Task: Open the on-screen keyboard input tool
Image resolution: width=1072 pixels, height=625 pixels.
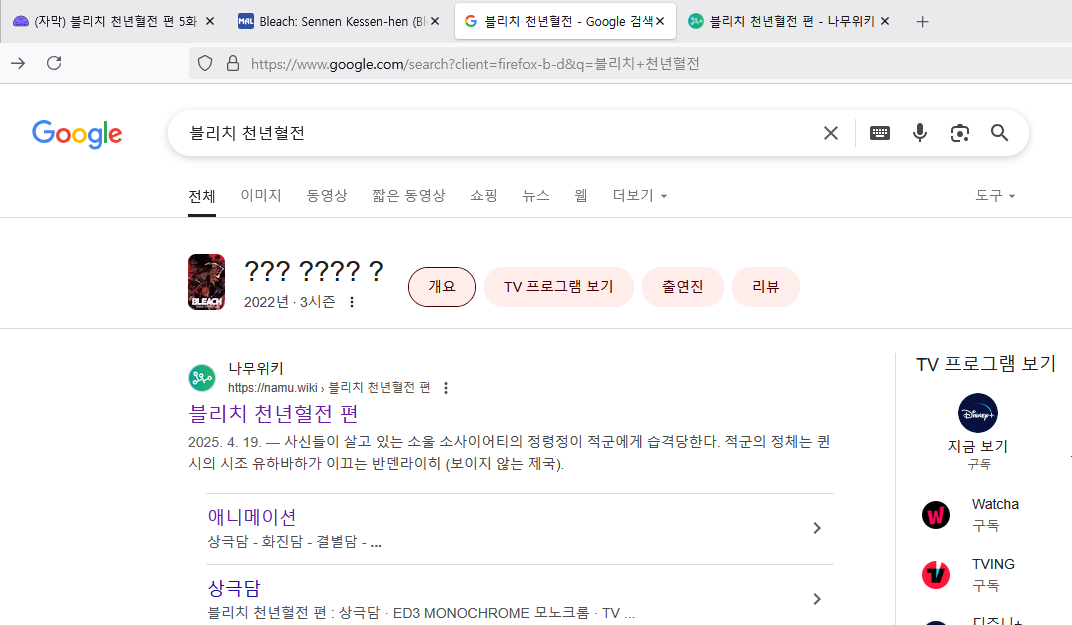Action: pyautogui.click(x=880, y=133)
